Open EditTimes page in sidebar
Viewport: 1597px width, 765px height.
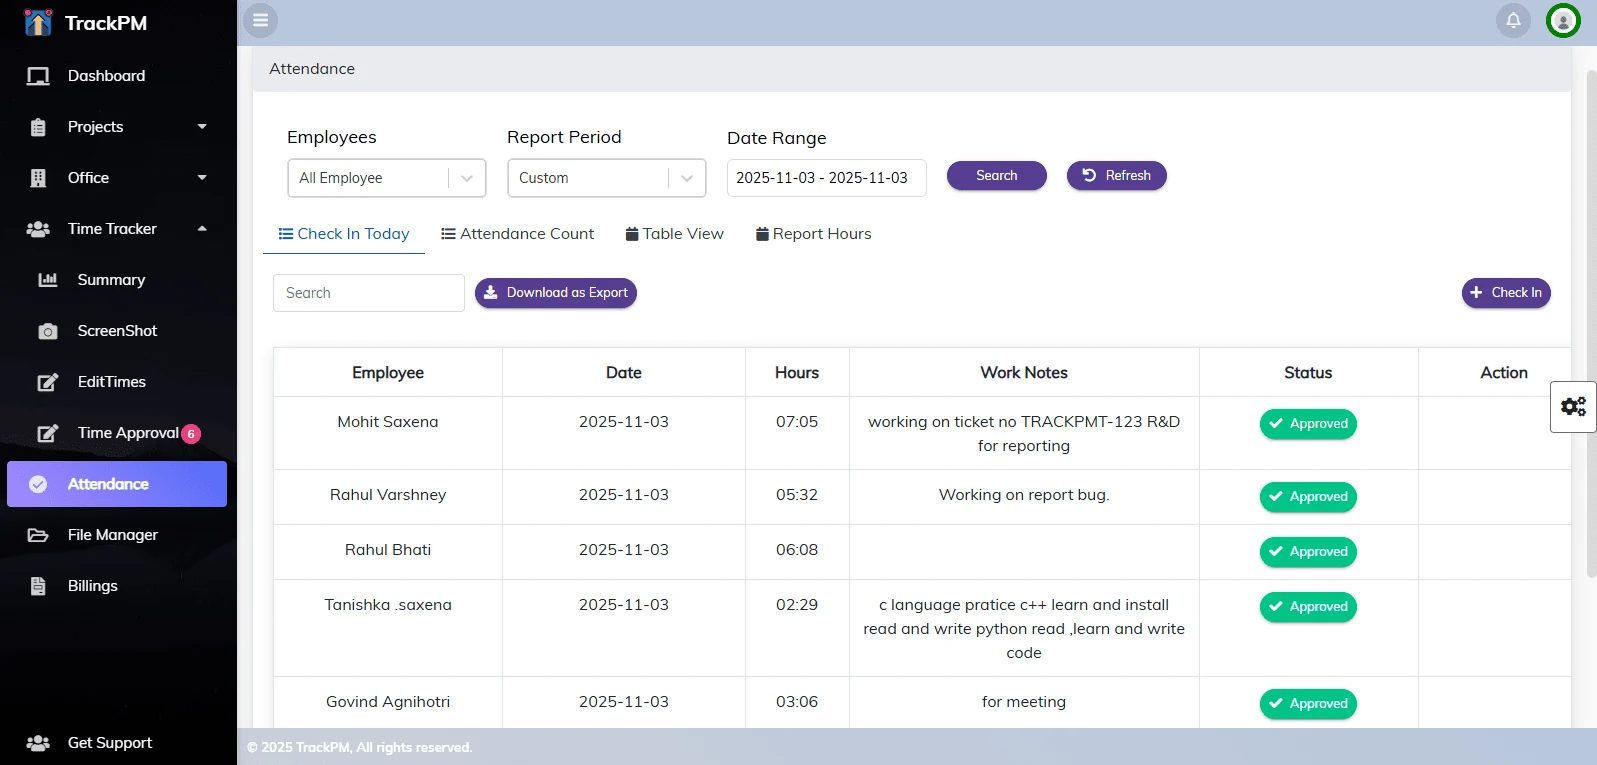pyautogui.click(x=112, y=382)
